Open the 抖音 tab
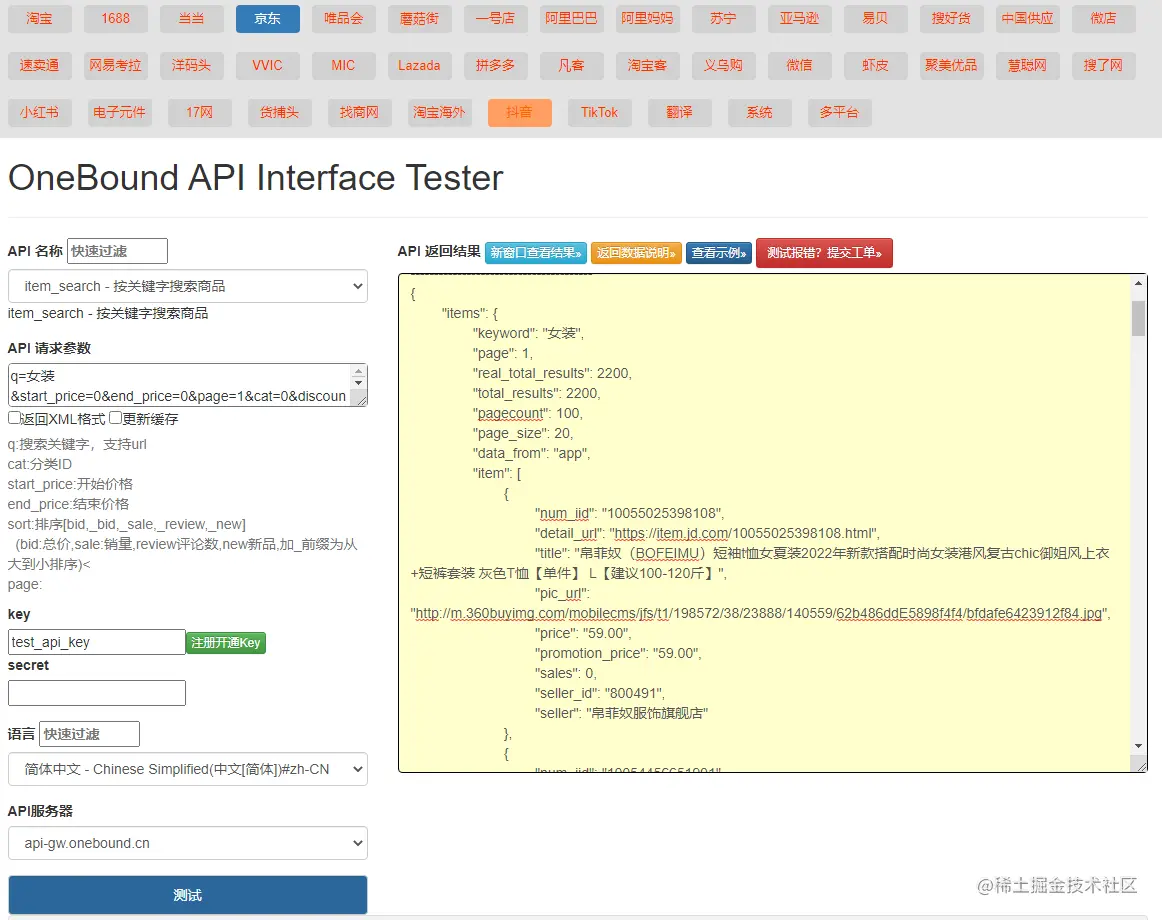 pyautogui.click(x=519, y=113)
